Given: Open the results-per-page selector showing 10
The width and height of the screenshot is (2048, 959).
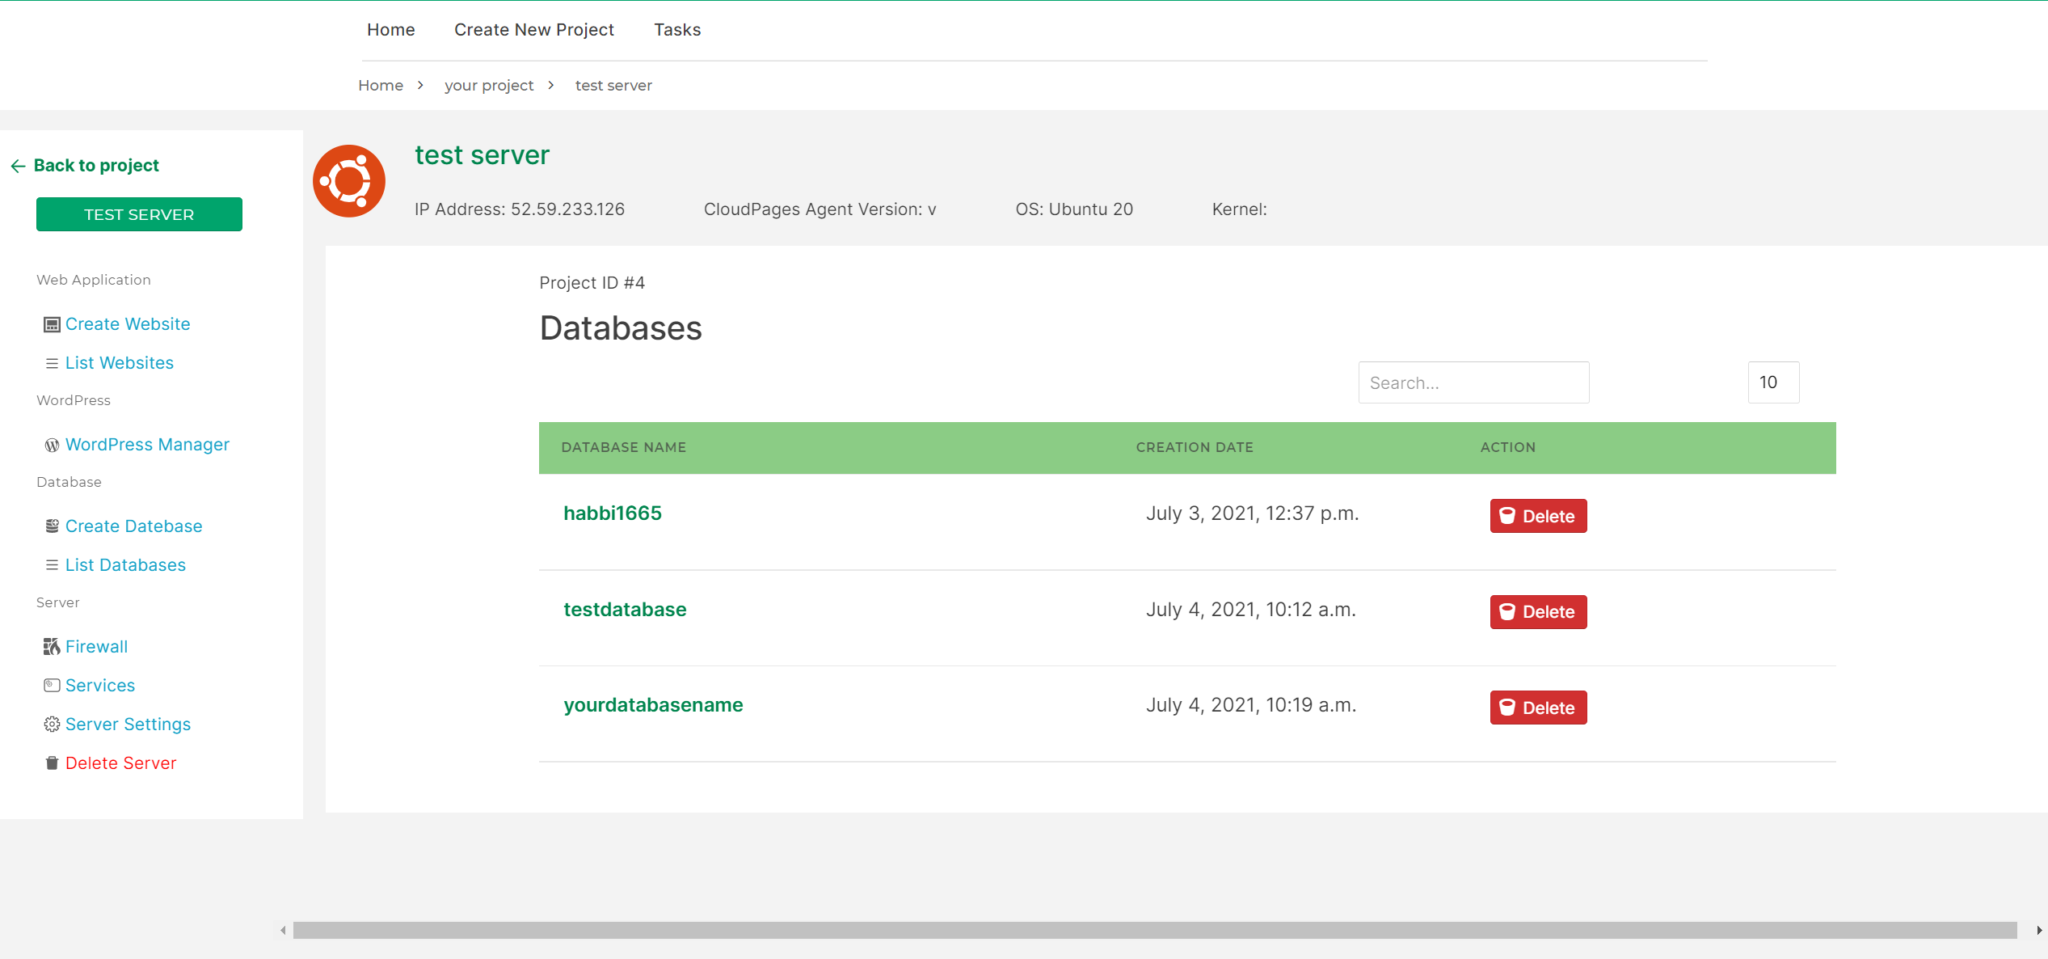Looking at the screenshot, I should point(1773,382).
